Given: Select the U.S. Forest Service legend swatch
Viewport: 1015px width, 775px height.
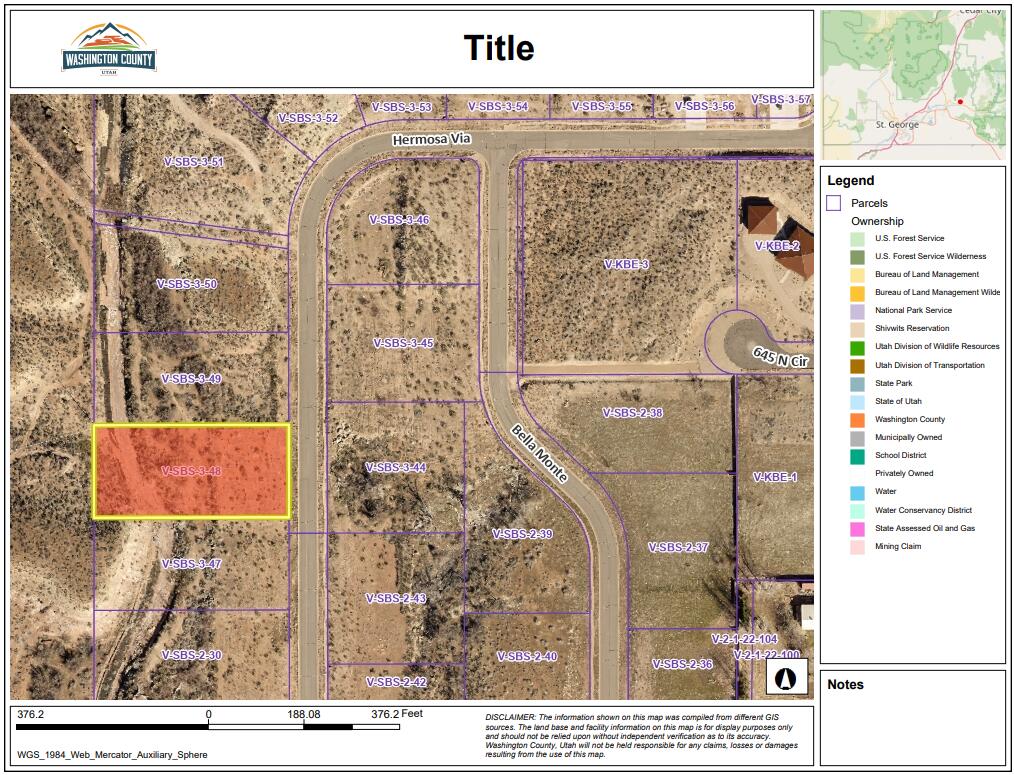Looking at the screenshot, I should (x=857, y=238).
